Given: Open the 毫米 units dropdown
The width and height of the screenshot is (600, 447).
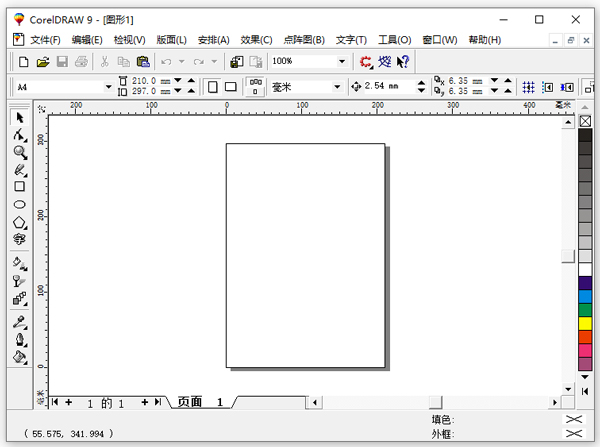Looking at the screenshot, I should (x=337, y=87).
